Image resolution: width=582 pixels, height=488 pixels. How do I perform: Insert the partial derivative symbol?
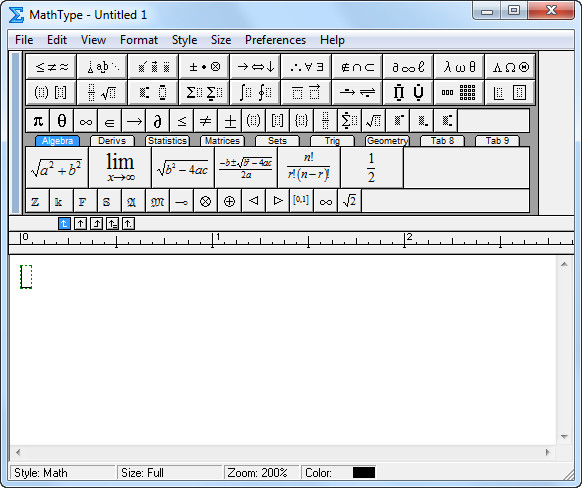click(x=158, y=121)
